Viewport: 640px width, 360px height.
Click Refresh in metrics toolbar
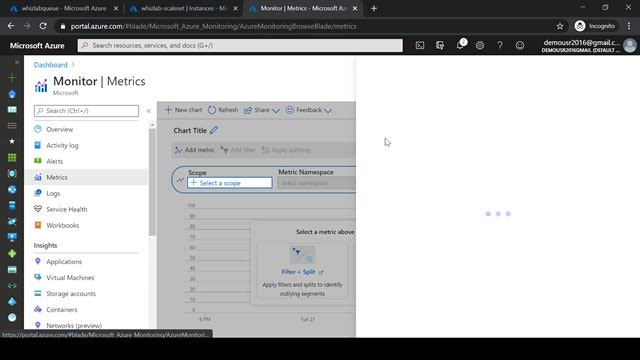223,110
